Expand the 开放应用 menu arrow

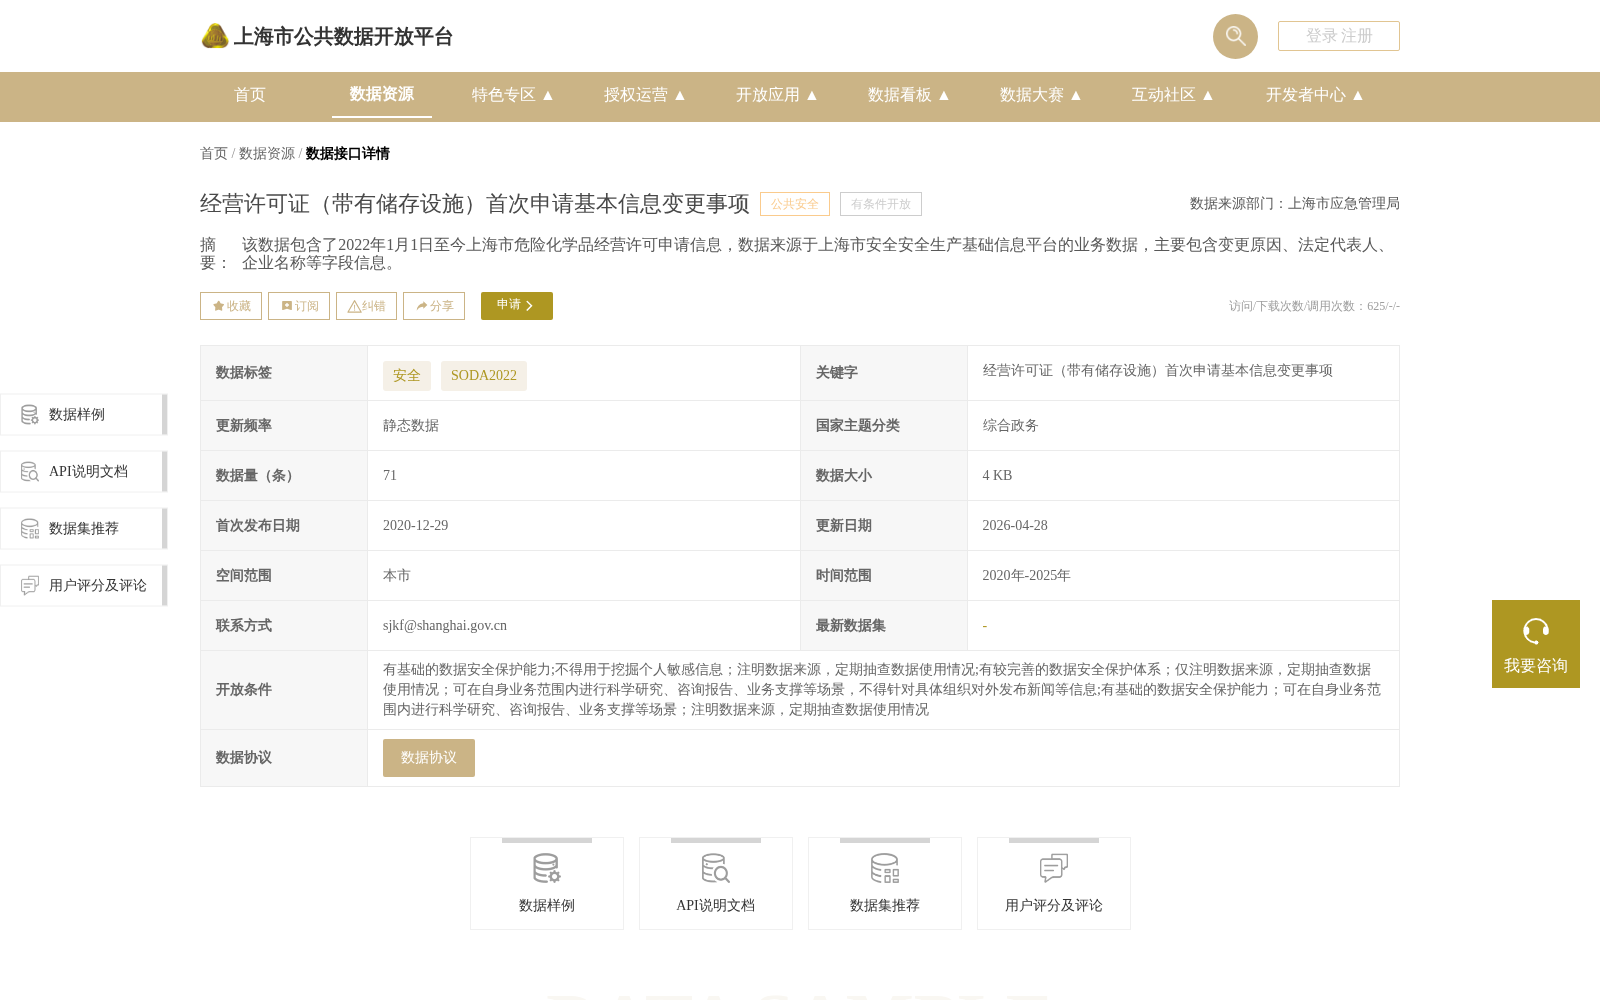[x=812, y=95]
